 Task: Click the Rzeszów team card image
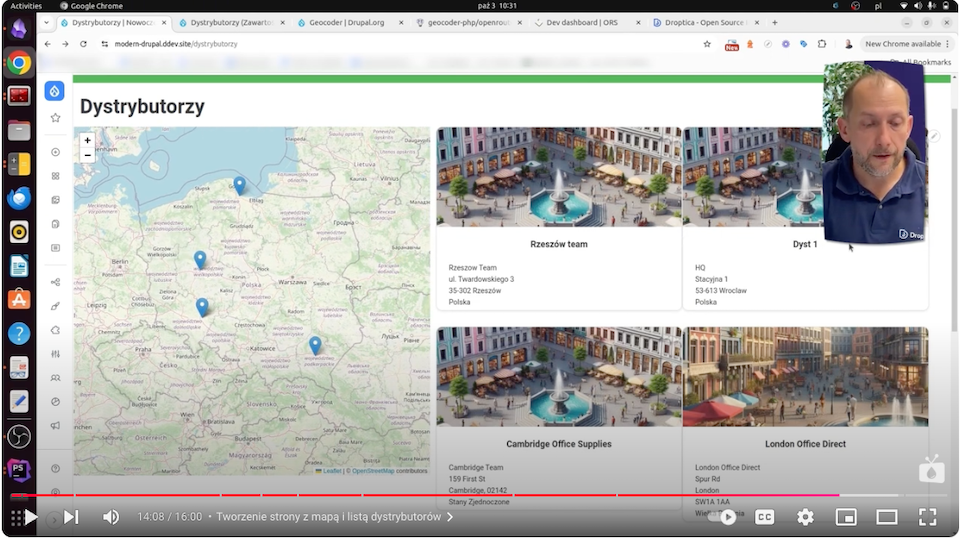point(558,177)
